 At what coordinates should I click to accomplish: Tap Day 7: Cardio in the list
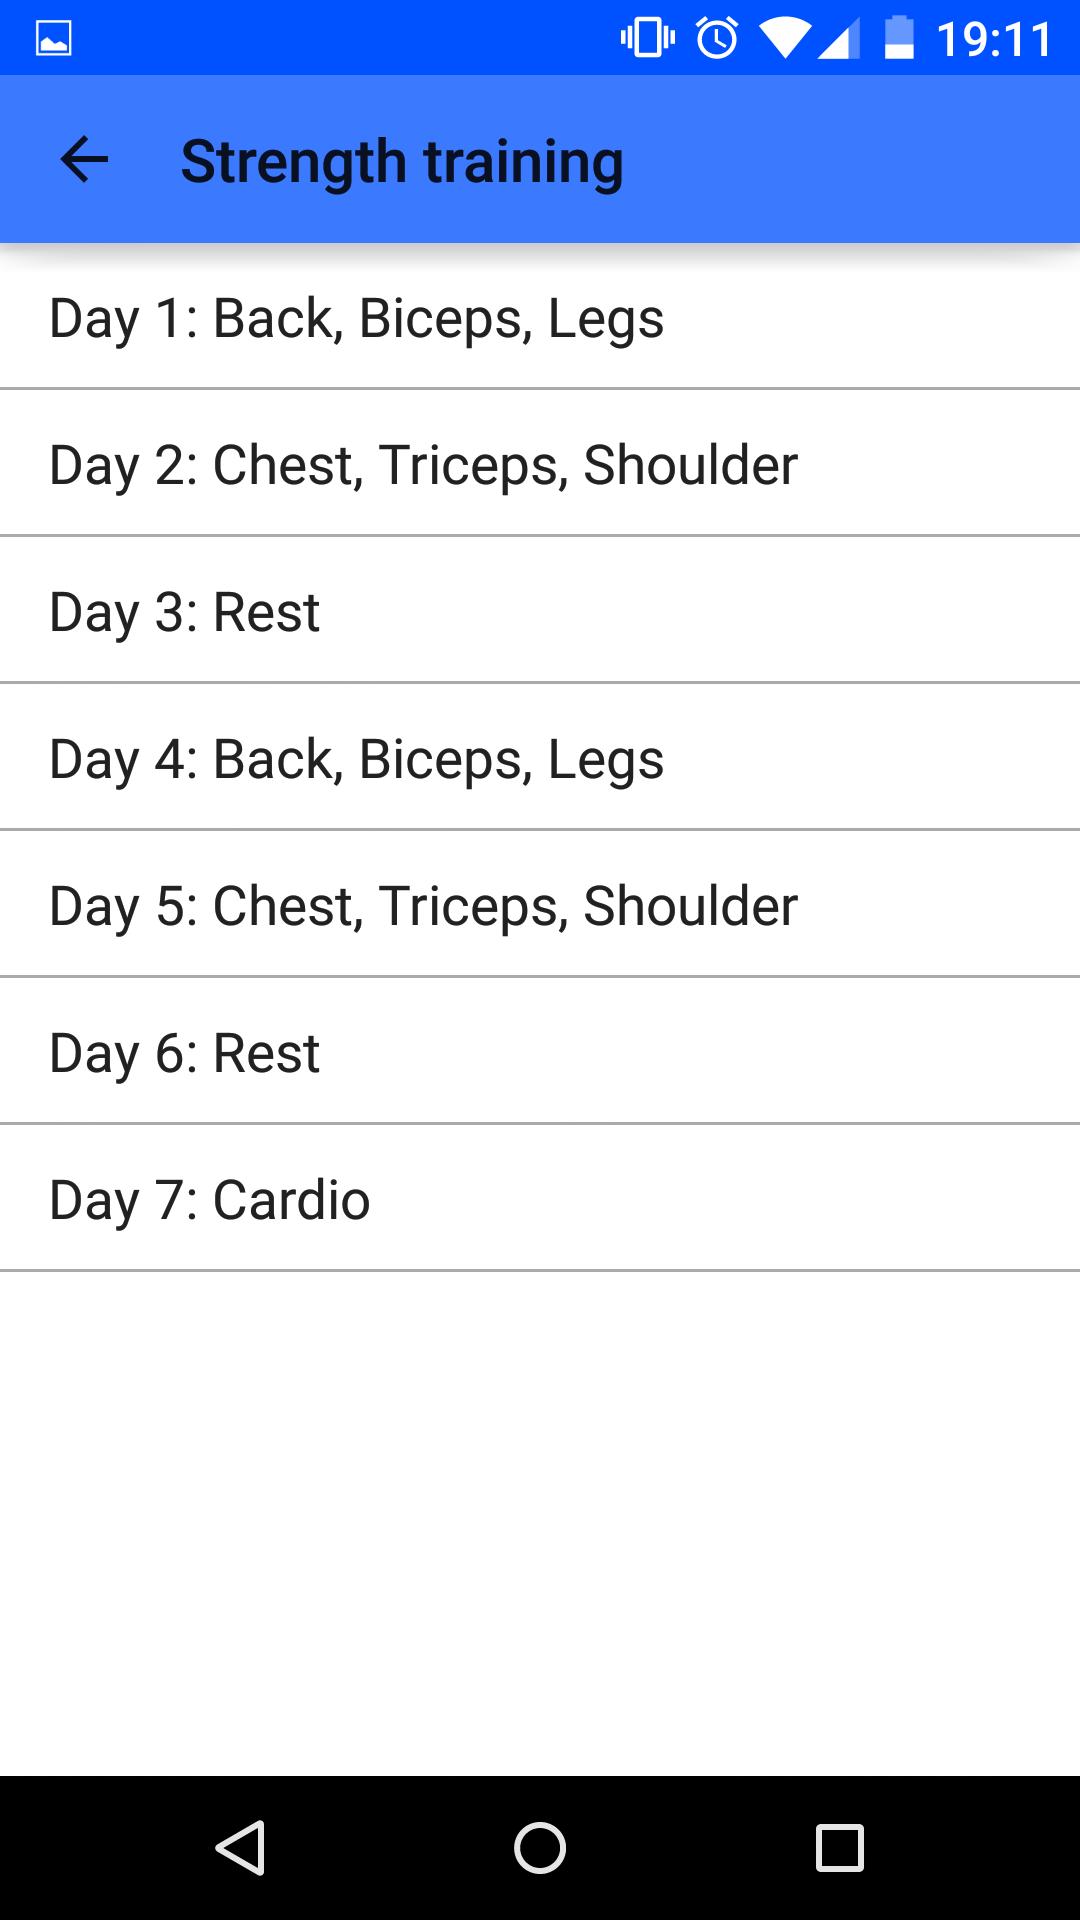pos(209,1198)
